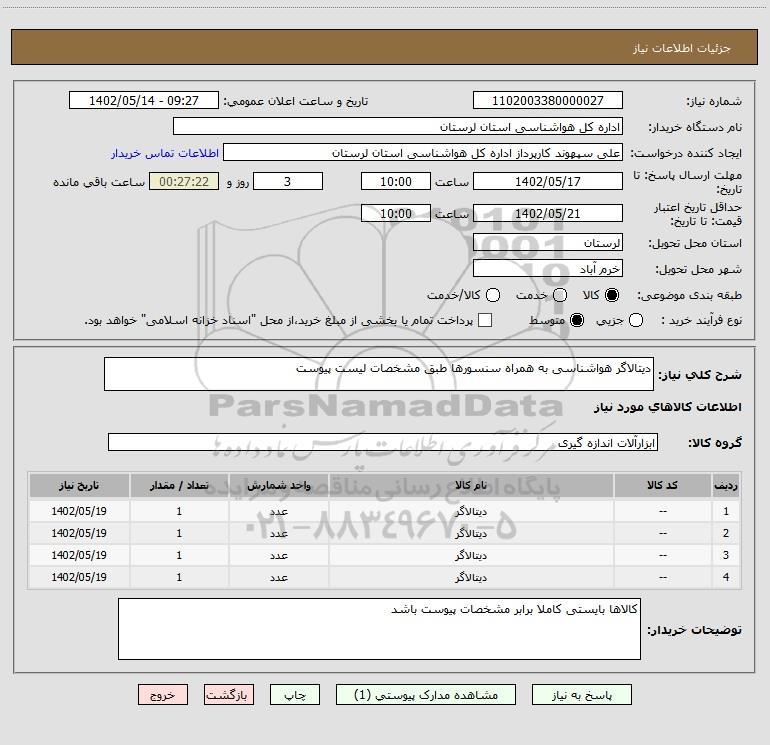Click the countdown timer 00:27:22
The height and width of the screenshot is (745, 770).
(184, 182)
